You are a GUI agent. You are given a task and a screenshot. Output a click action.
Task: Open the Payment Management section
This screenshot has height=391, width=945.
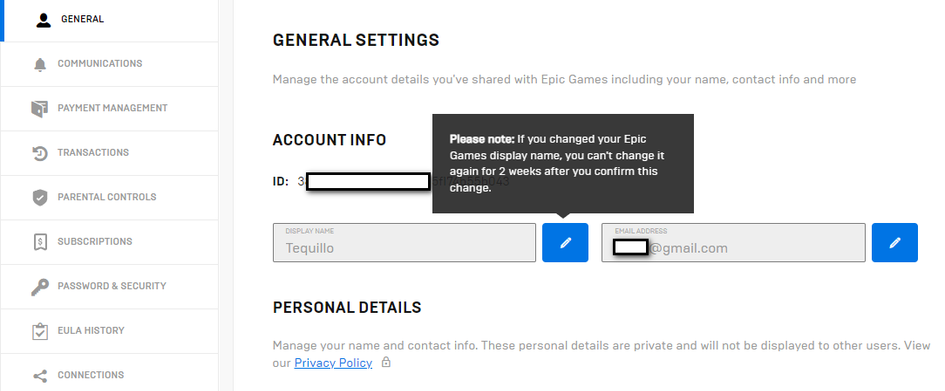(x=109, y=108)
